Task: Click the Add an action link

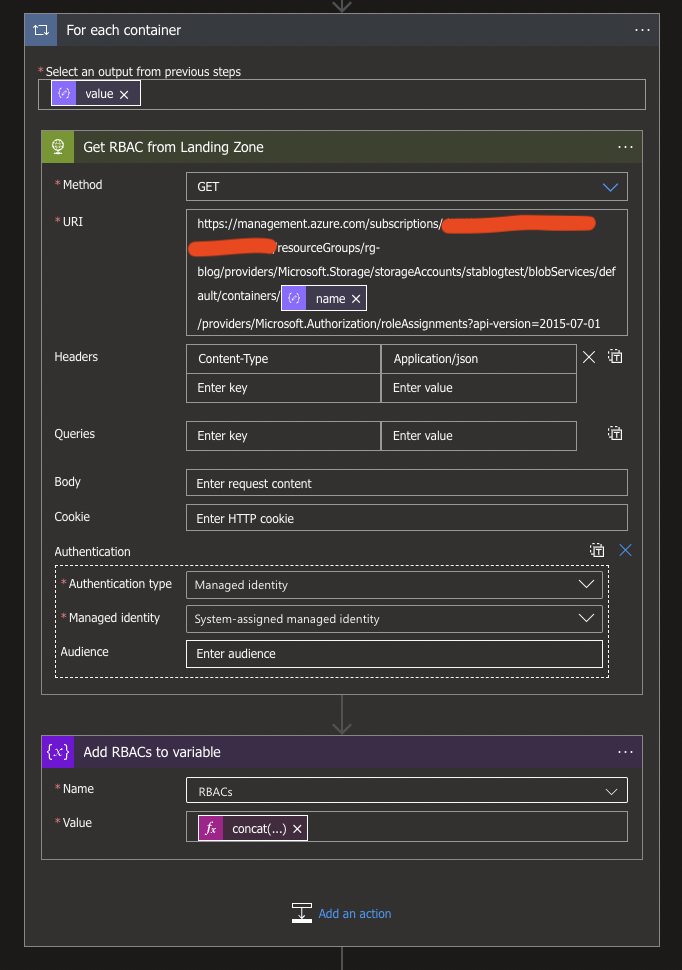Action: click(x=354, y=914)
